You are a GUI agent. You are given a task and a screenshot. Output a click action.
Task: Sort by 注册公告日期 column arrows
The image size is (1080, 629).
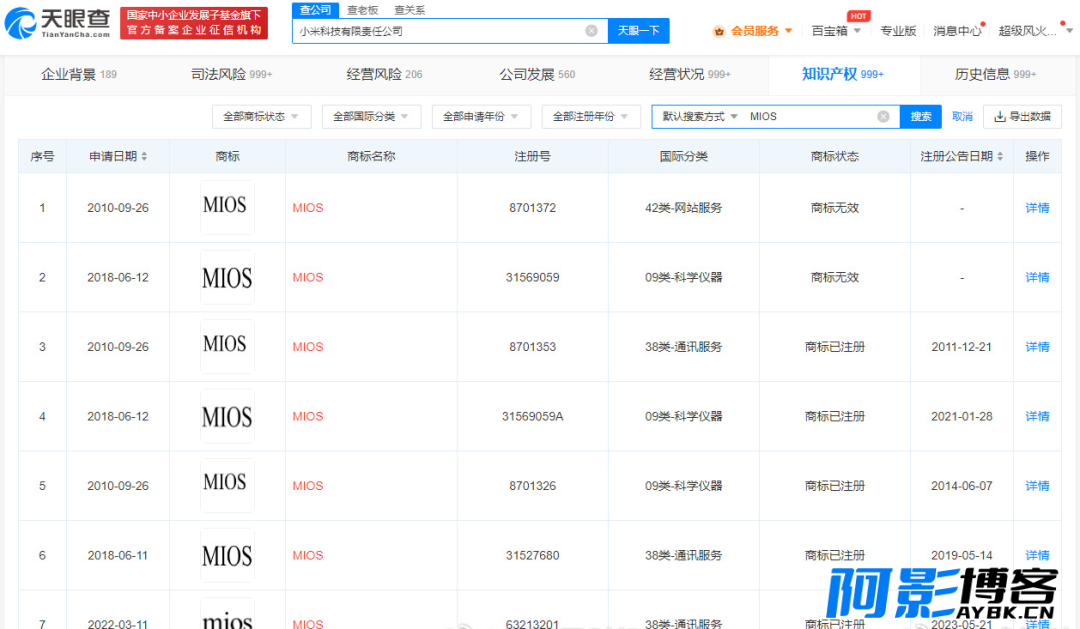[x=1001, y=157]
